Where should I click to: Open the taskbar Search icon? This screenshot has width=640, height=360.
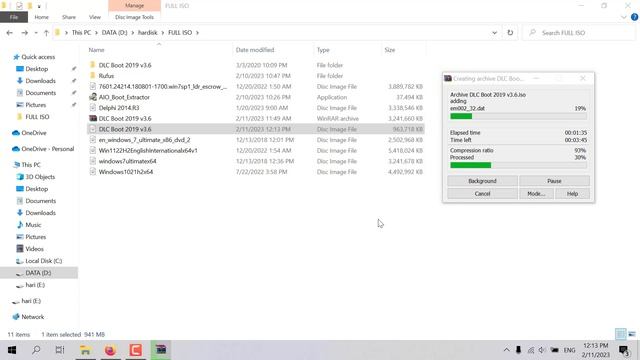(x=36, y=350)
